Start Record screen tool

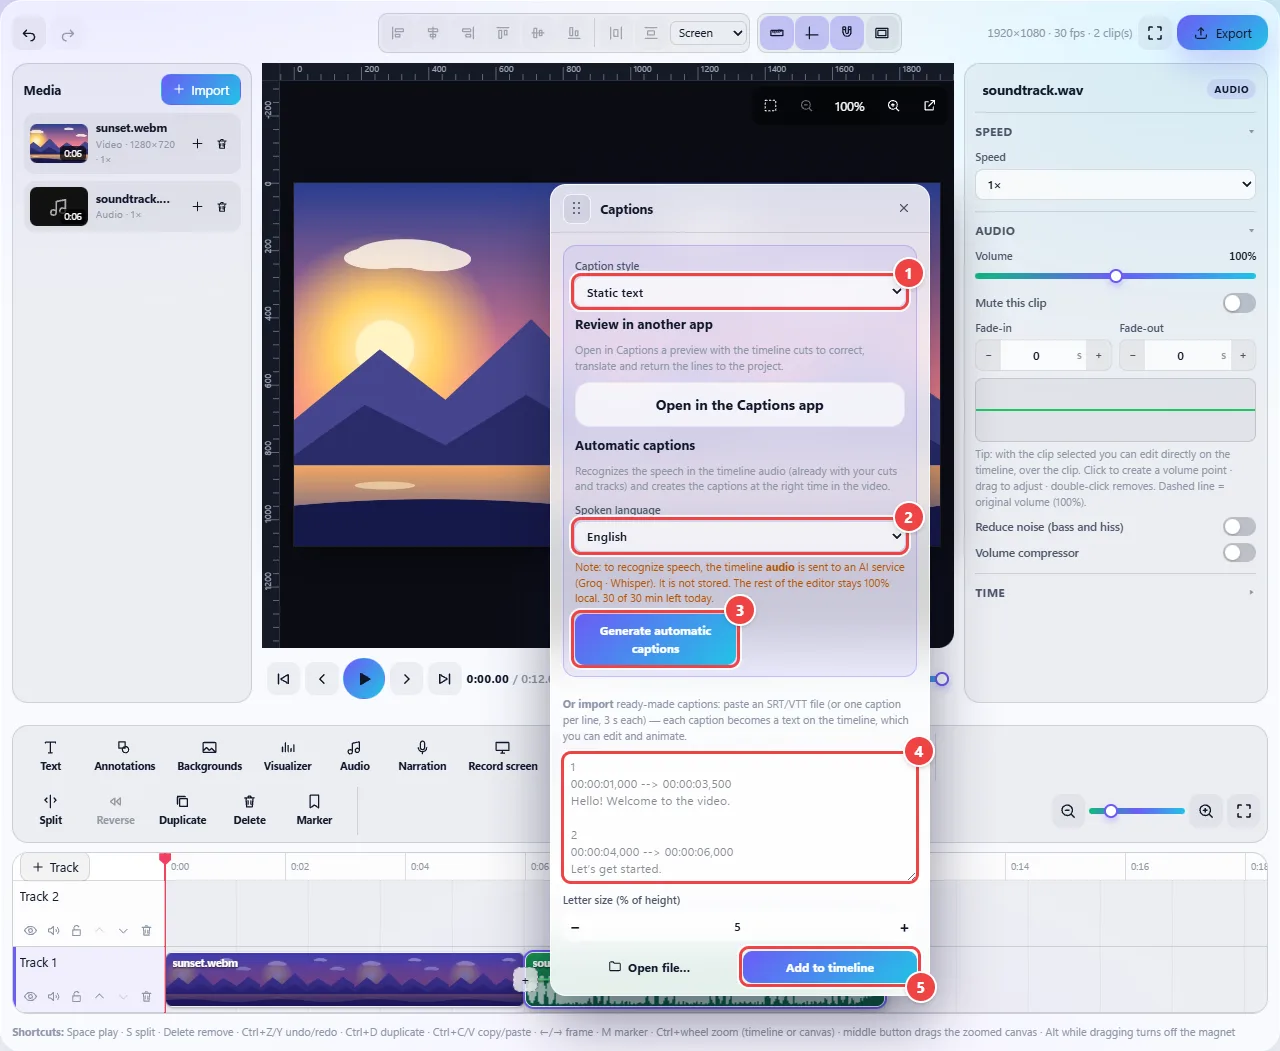click(503, 756)
